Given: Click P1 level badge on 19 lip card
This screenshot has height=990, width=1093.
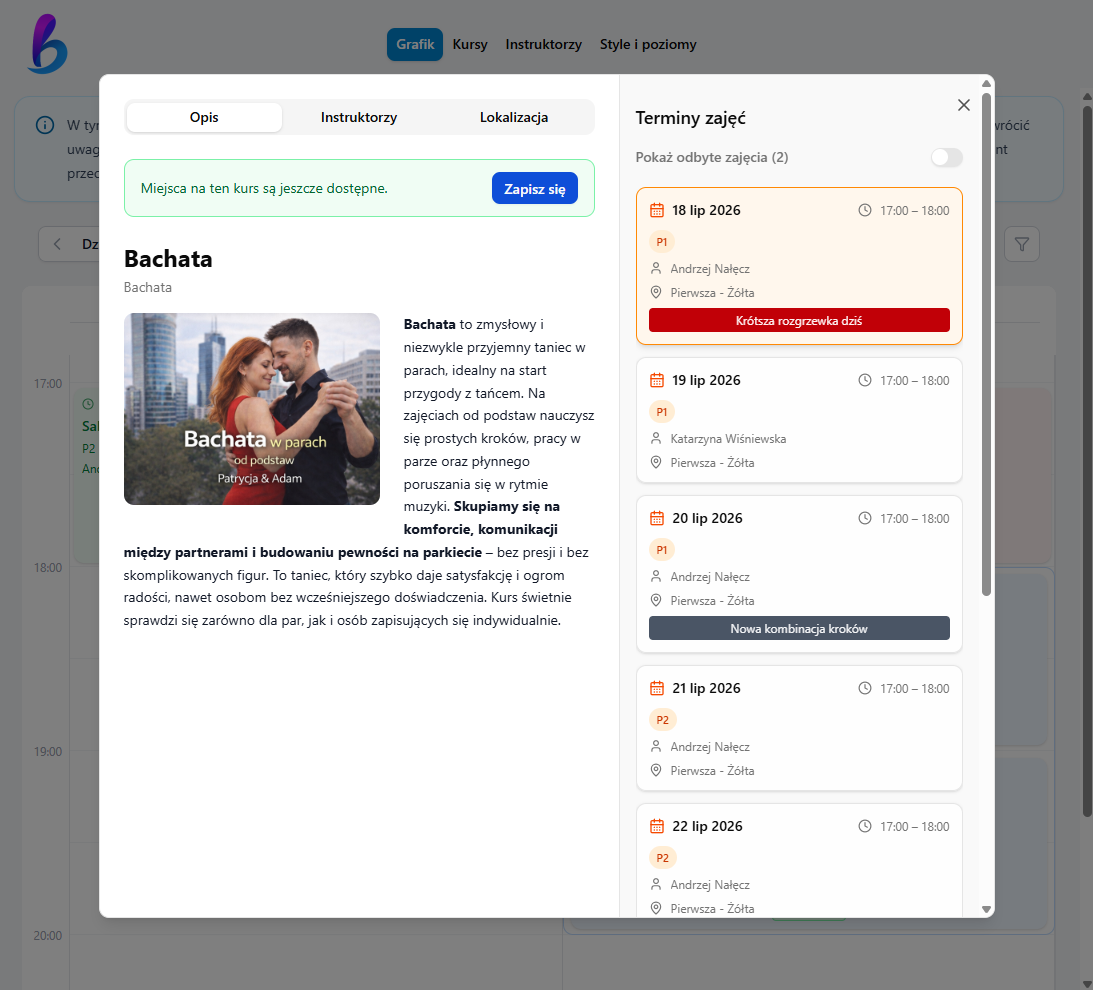Looking at the screenshot, I should (662, 413).
